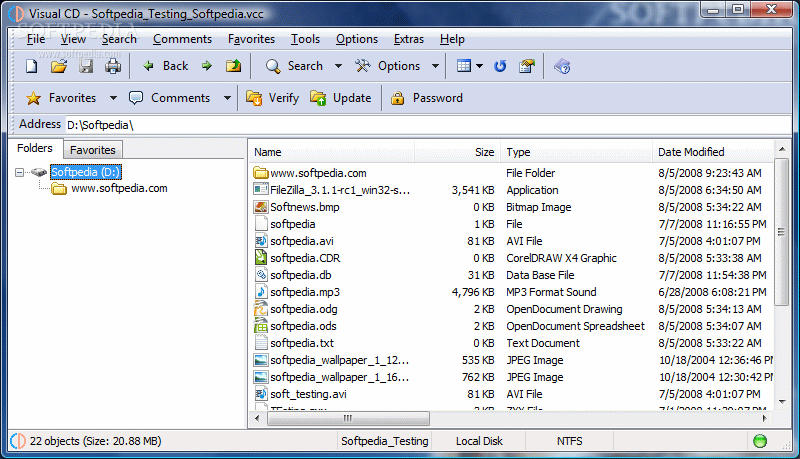The height and width of the screenshot is (459, 800).
Task: Select the soft_testing.avi file
Action: (308, 394)
